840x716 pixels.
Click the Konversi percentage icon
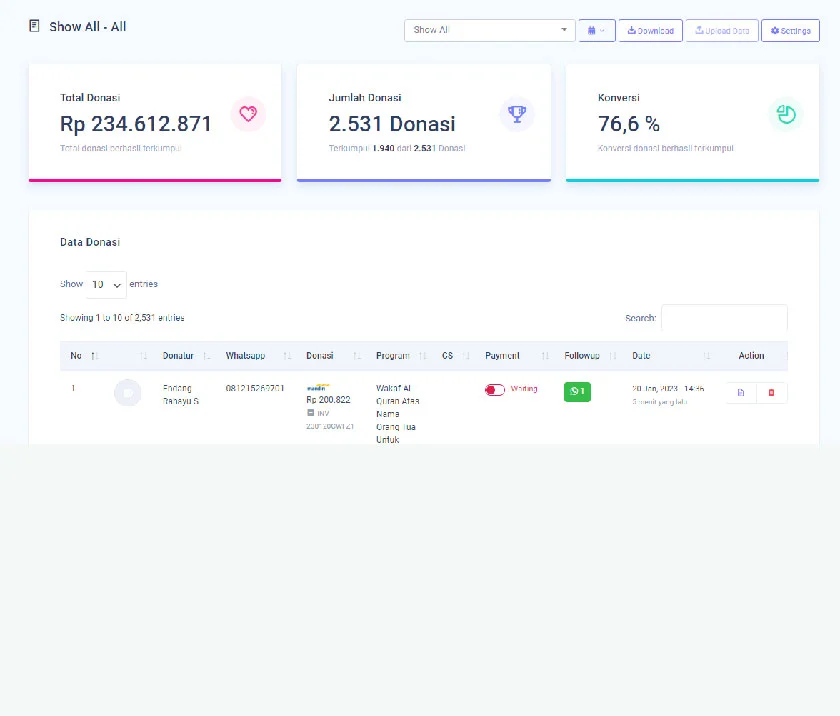tap(786, 114)
